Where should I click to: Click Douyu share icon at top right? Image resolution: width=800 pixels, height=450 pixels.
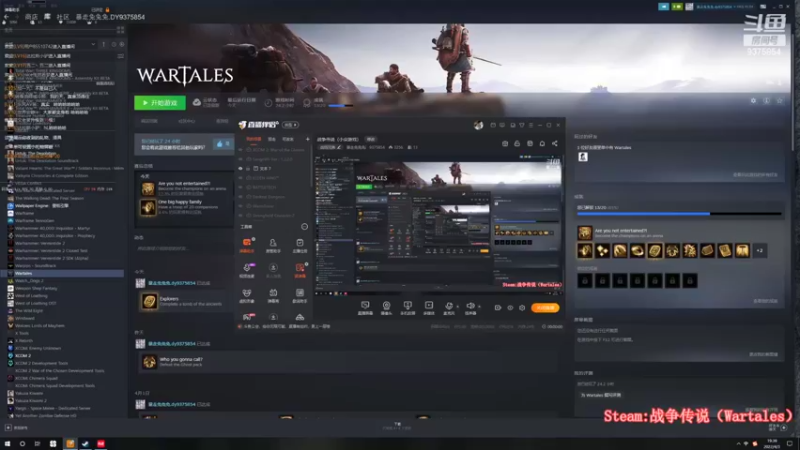555,143
